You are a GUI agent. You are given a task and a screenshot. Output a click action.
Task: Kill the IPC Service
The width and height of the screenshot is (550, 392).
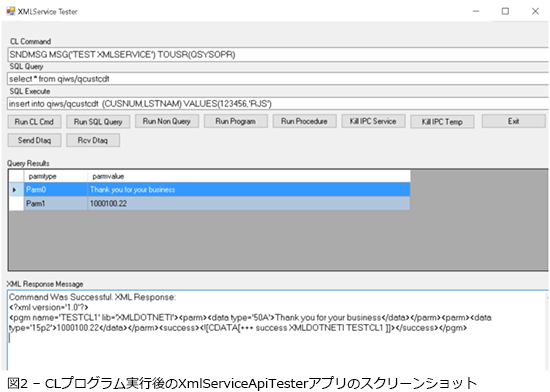[373, 121]
